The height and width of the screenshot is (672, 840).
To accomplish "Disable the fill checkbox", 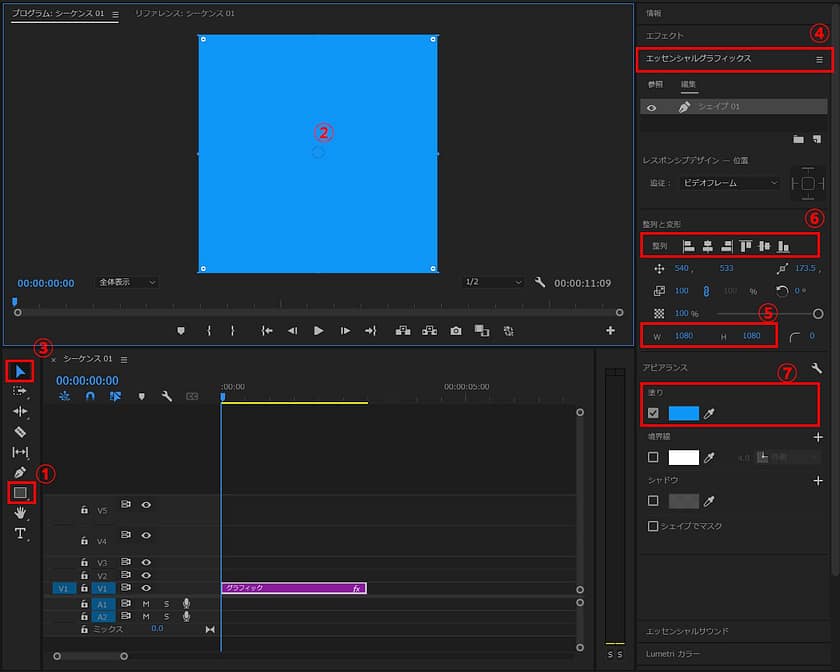I will [653, 413].
